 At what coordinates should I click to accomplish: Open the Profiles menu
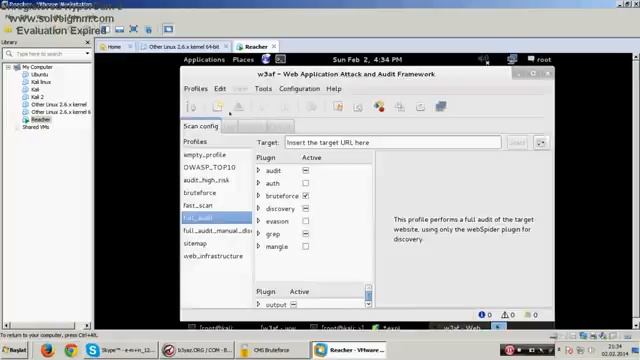coord(196,89)
